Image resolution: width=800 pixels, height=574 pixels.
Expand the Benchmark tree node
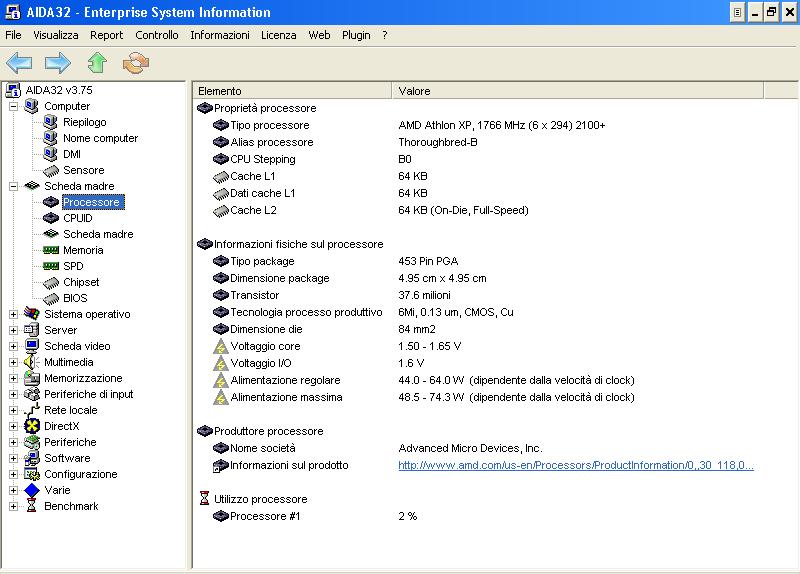coord(13,506)
